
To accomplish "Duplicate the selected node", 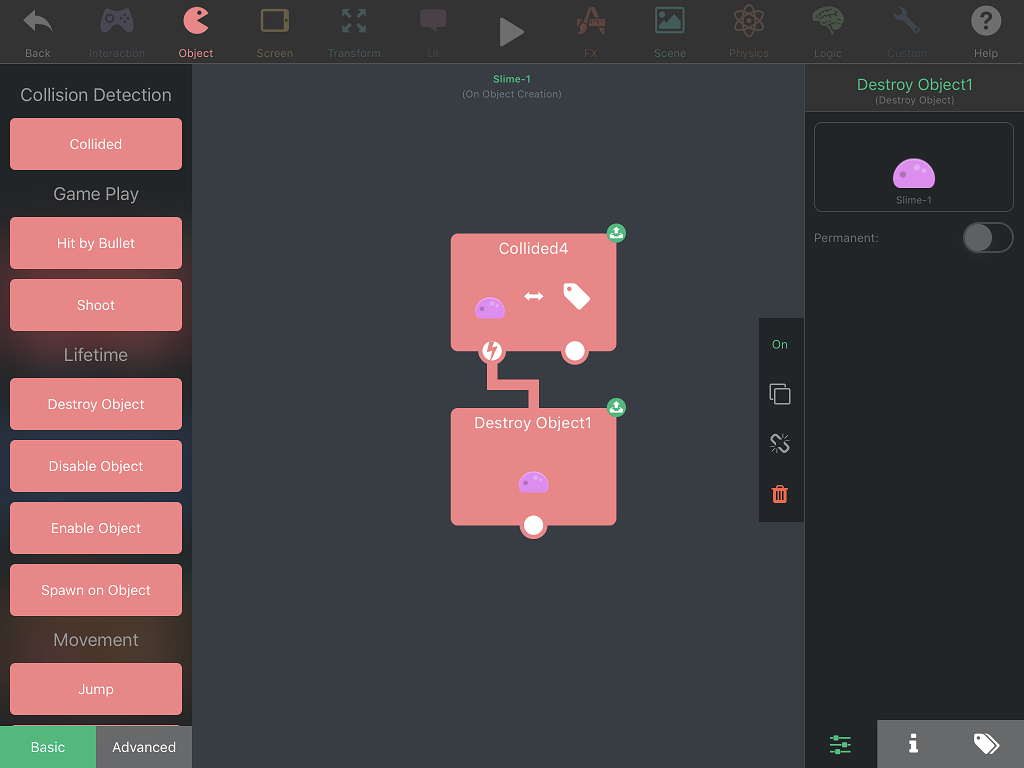I will [780, 394].
